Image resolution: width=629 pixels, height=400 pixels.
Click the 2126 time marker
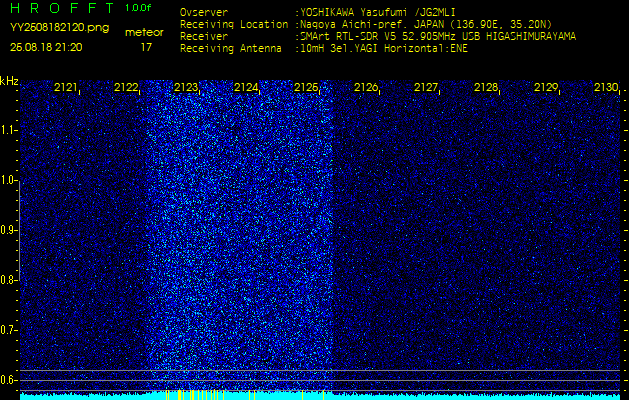[x=366, y=87]
